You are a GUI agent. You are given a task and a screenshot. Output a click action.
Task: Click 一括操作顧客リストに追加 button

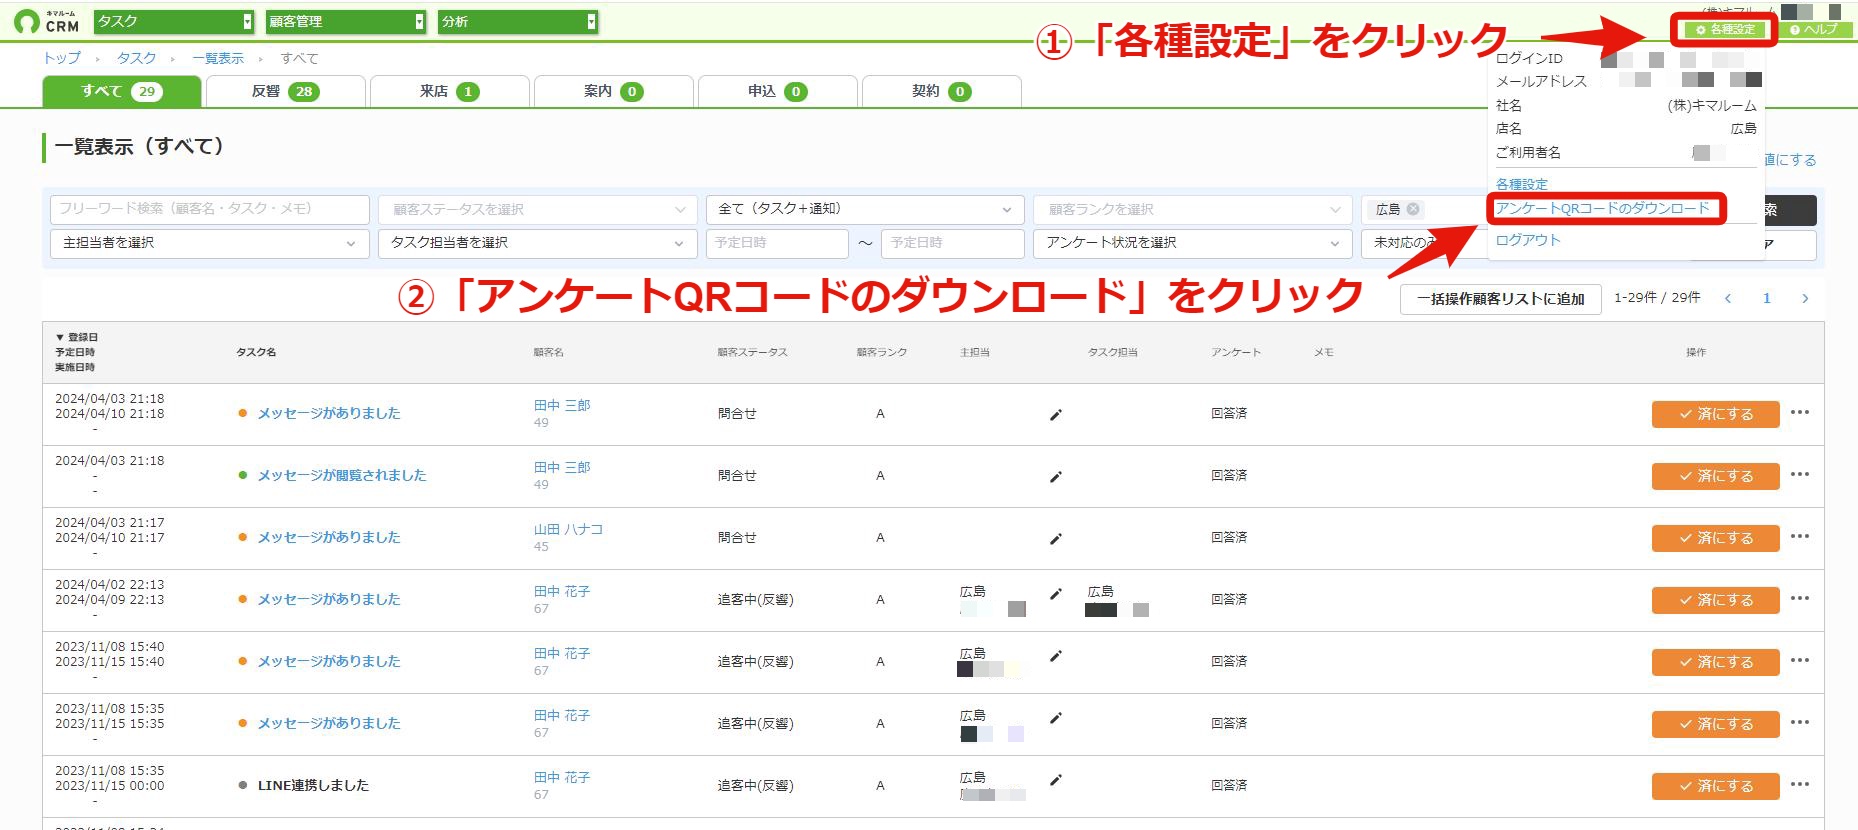(1500, 299)
